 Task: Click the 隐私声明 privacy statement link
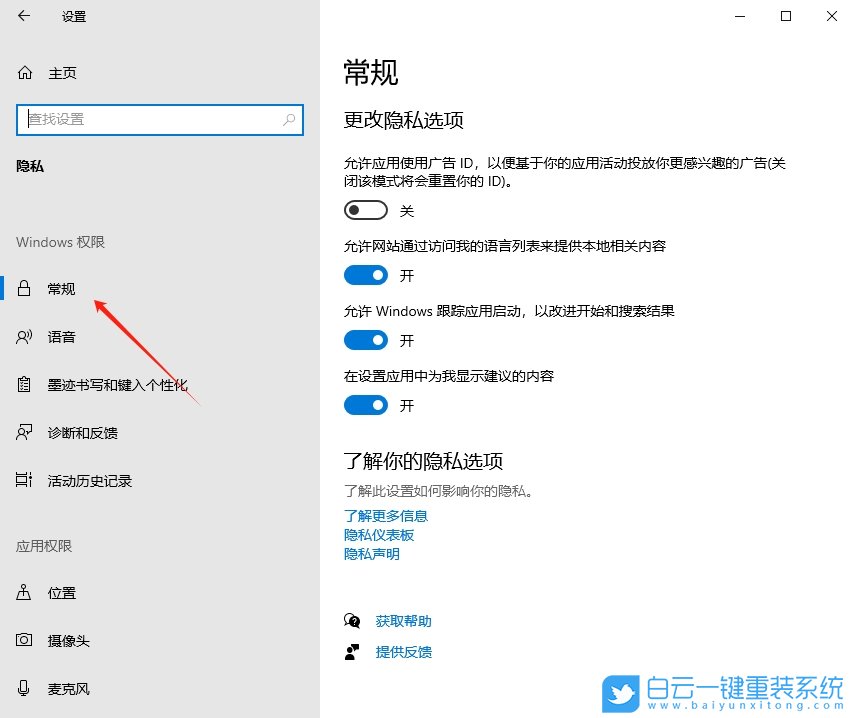tap(371, 554)
